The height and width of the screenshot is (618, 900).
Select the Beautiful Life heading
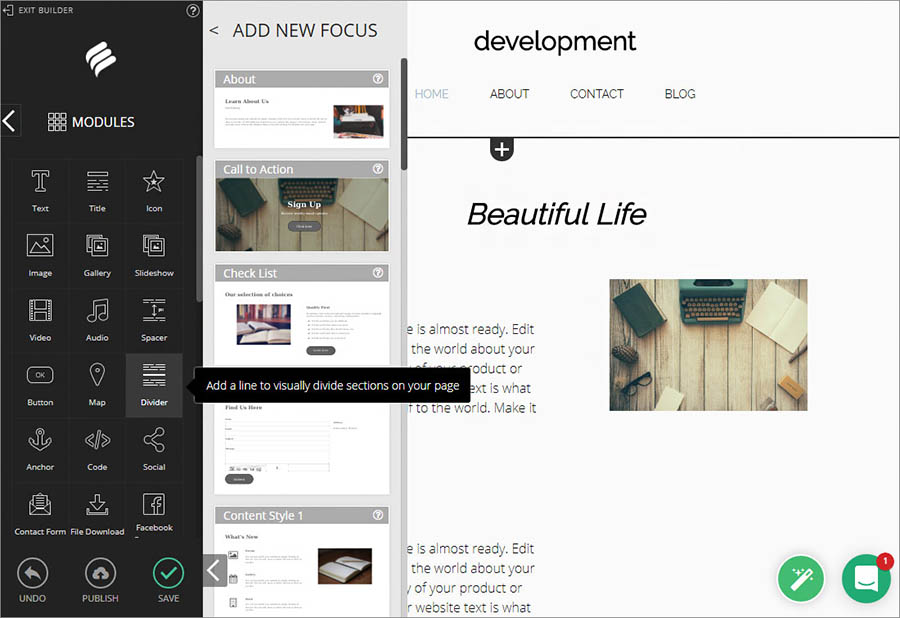557,215
